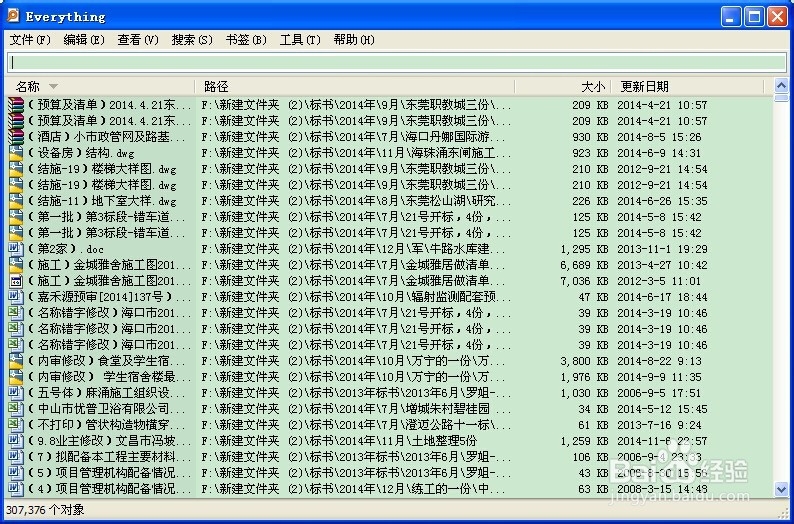794x524 pixels.
Task: Click the date 2013-4-27 10:42
Action: (662, 265)
